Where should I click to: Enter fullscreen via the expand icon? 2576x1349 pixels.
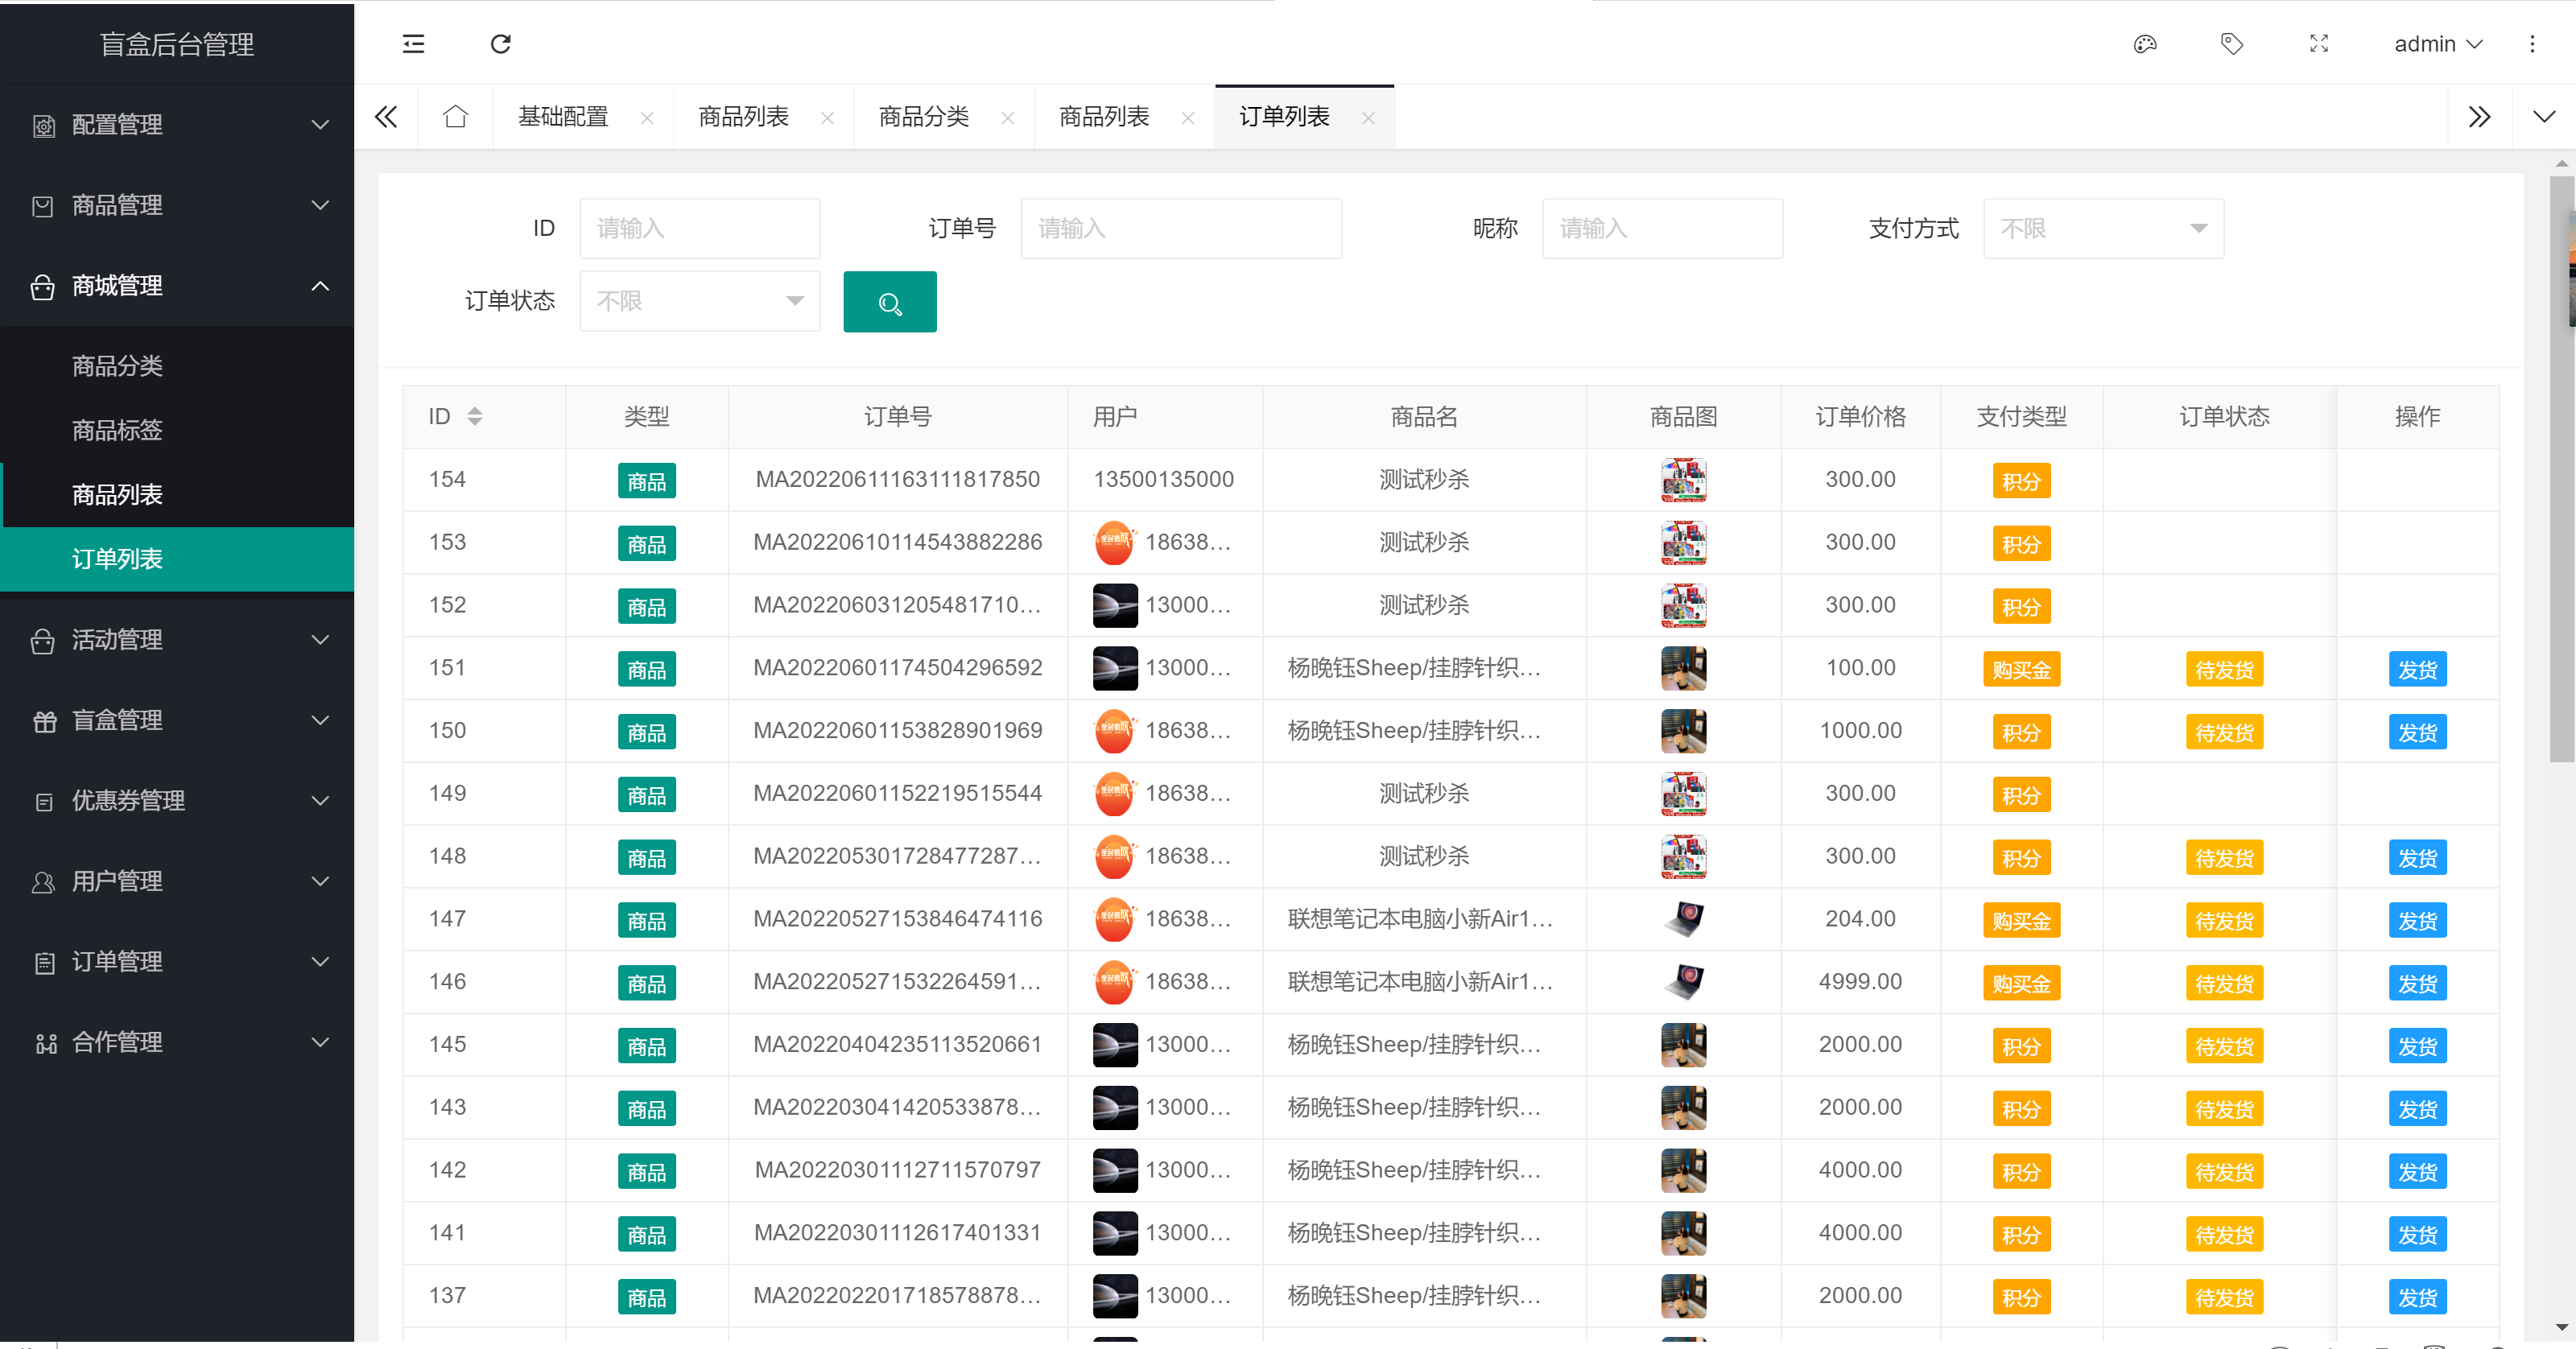(2318, 44)
